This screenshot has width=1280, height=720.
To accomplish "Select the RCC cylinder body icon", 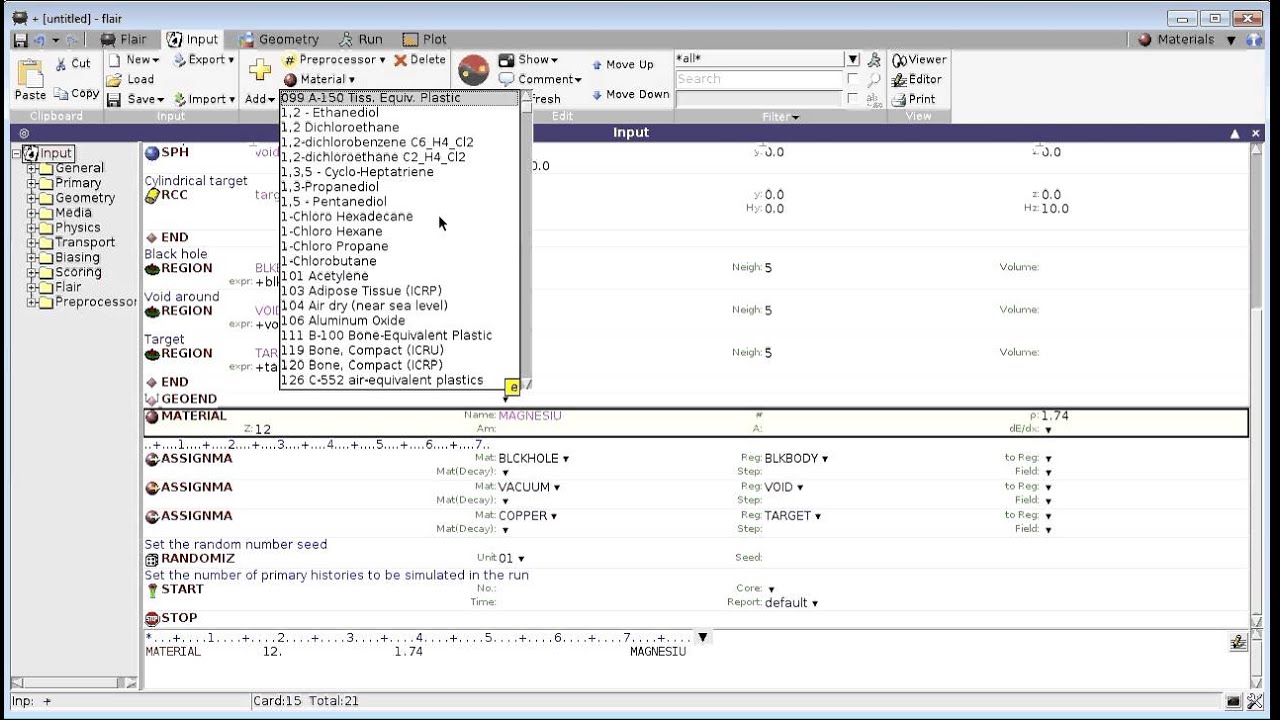I will coord(152,196).
